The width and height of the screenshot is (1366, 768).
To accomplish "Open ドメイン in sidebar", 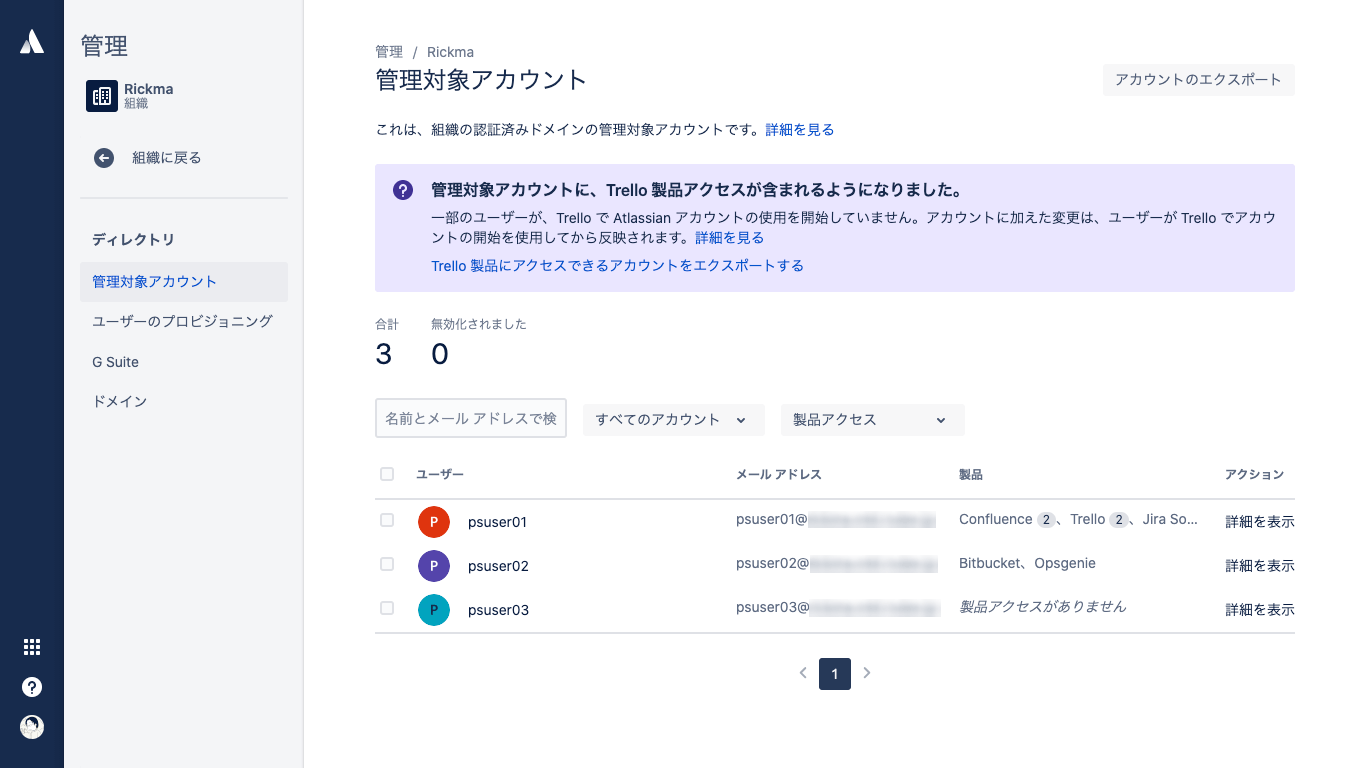I will pos(184,402).
